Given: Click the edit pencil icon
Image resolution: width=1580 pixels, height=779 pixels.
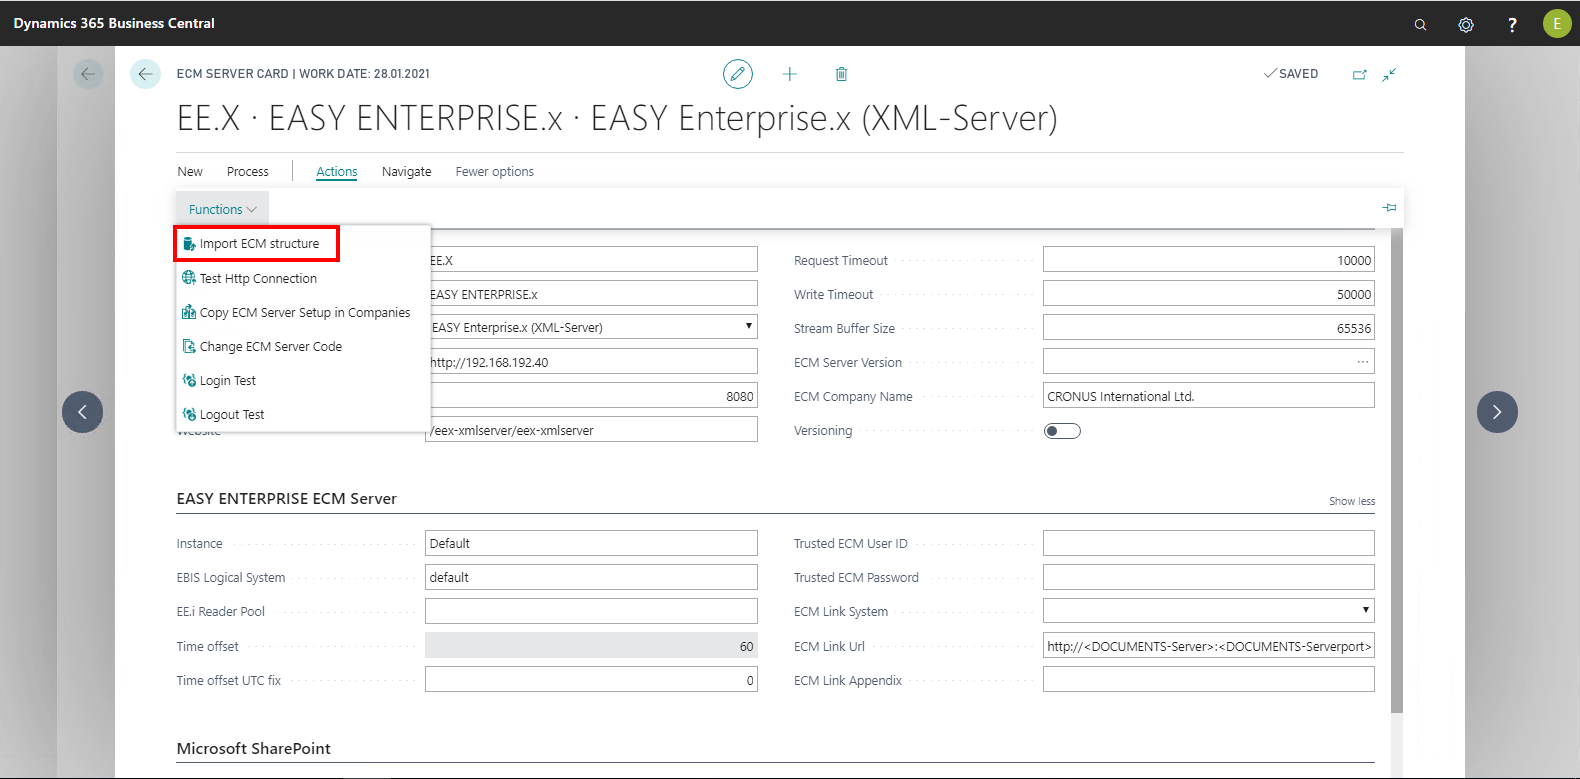Looking at the screenshot, I should (x=737, y=74).
